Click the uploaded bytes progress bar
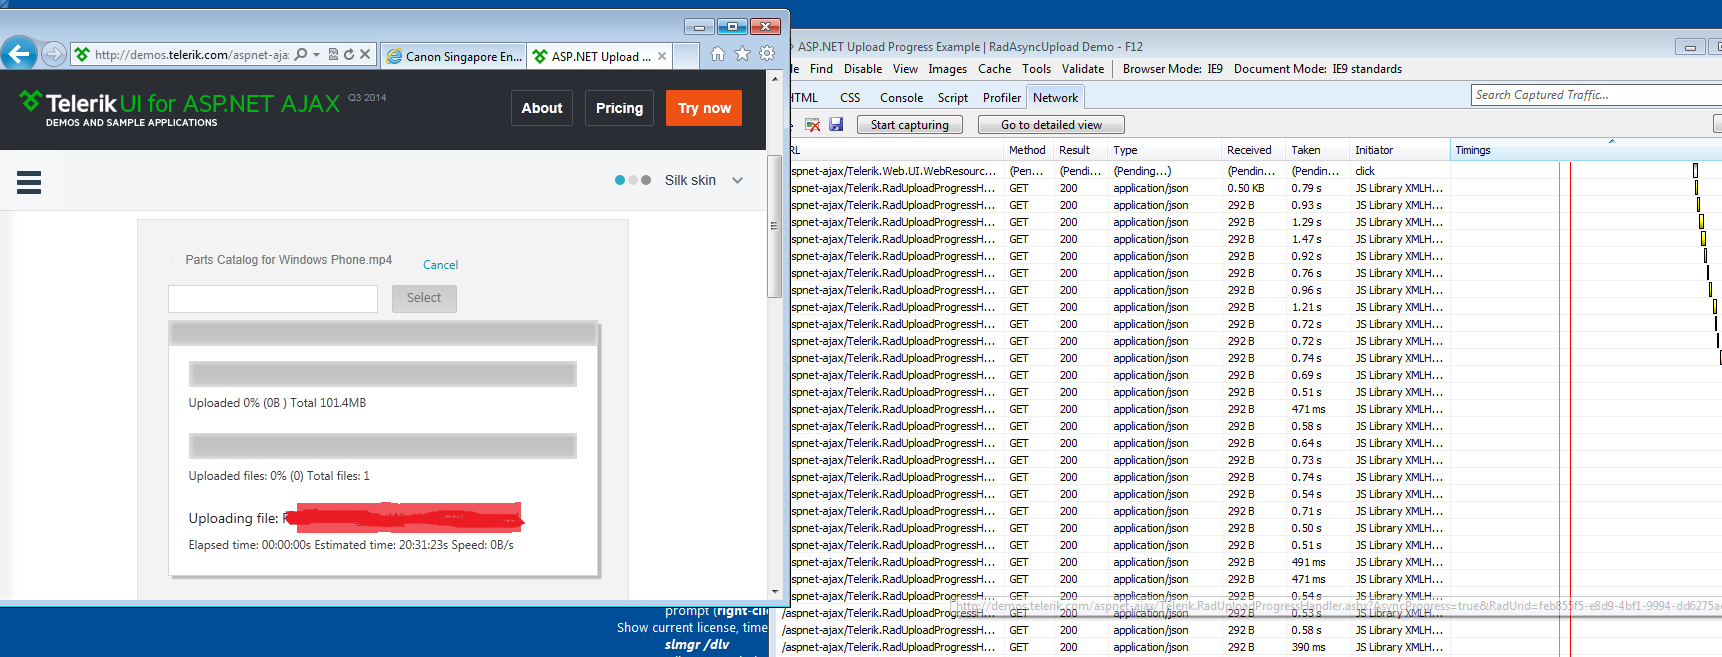Image resolution: width=1722 pixels, height=657 pixels. tap(382, 374)
